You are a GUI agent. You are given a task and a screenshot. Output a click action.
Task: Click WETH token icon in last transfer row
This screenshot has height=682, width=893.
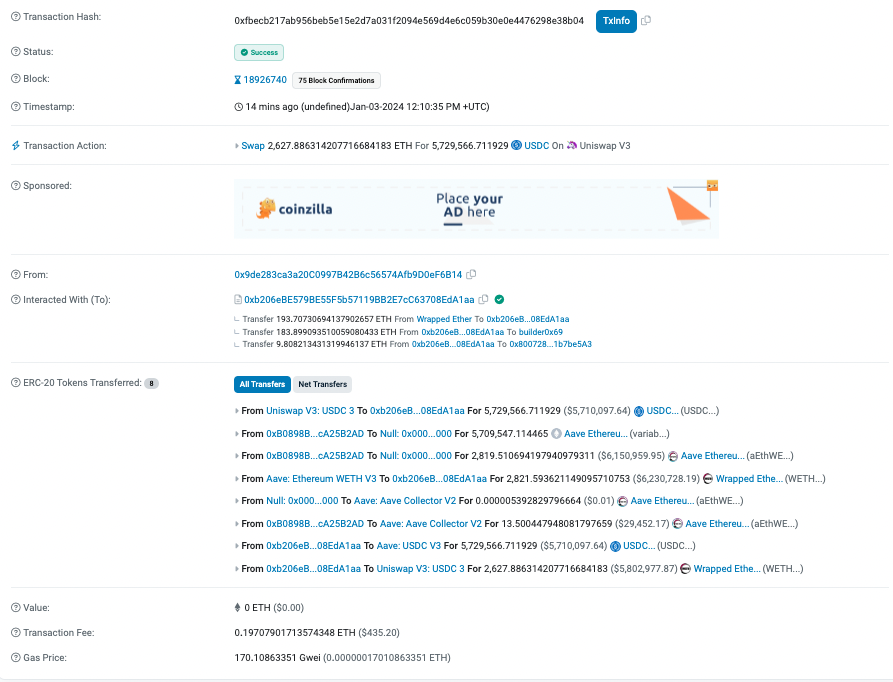(686, 569)
